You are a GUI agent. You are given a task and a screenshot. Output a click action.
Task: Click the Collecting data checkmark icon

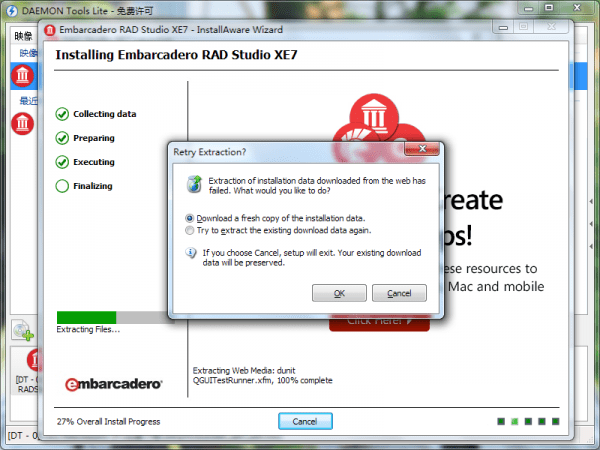point(62,114)
